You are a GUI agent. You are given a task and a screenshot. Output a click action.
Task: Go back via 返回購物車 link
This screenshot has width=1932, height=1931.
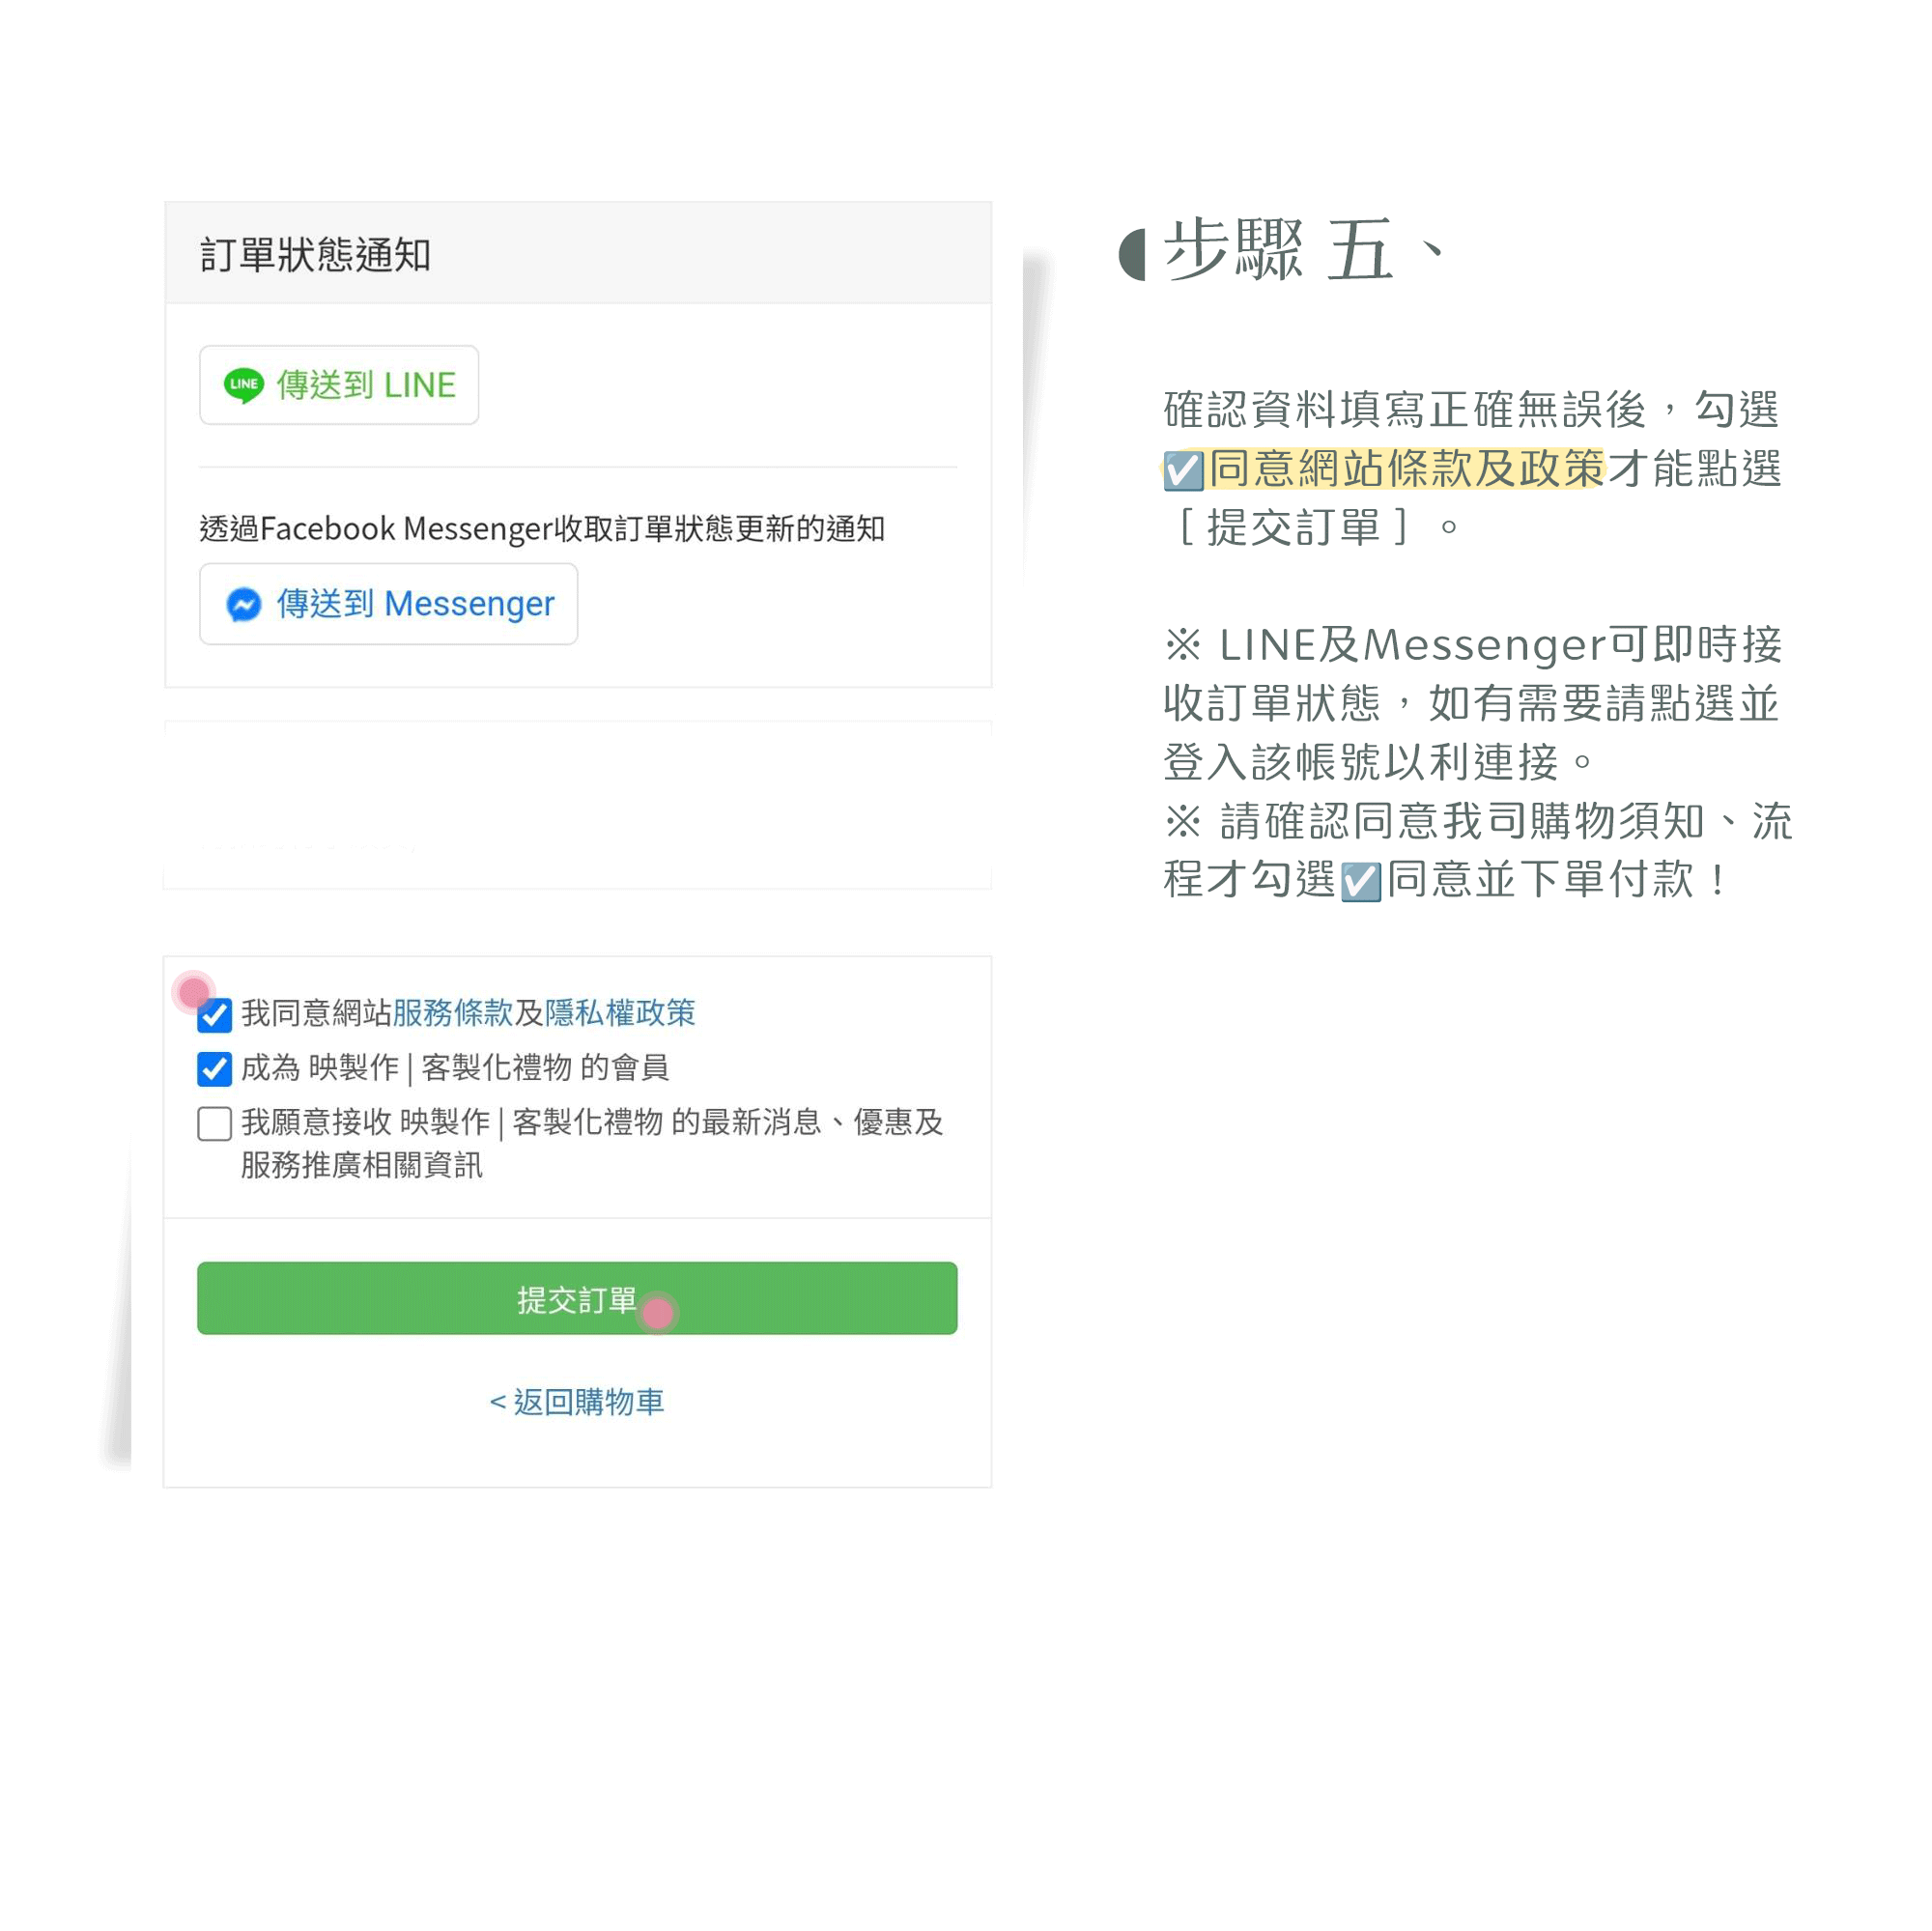pyautogui.click(x=577, y=1402)
